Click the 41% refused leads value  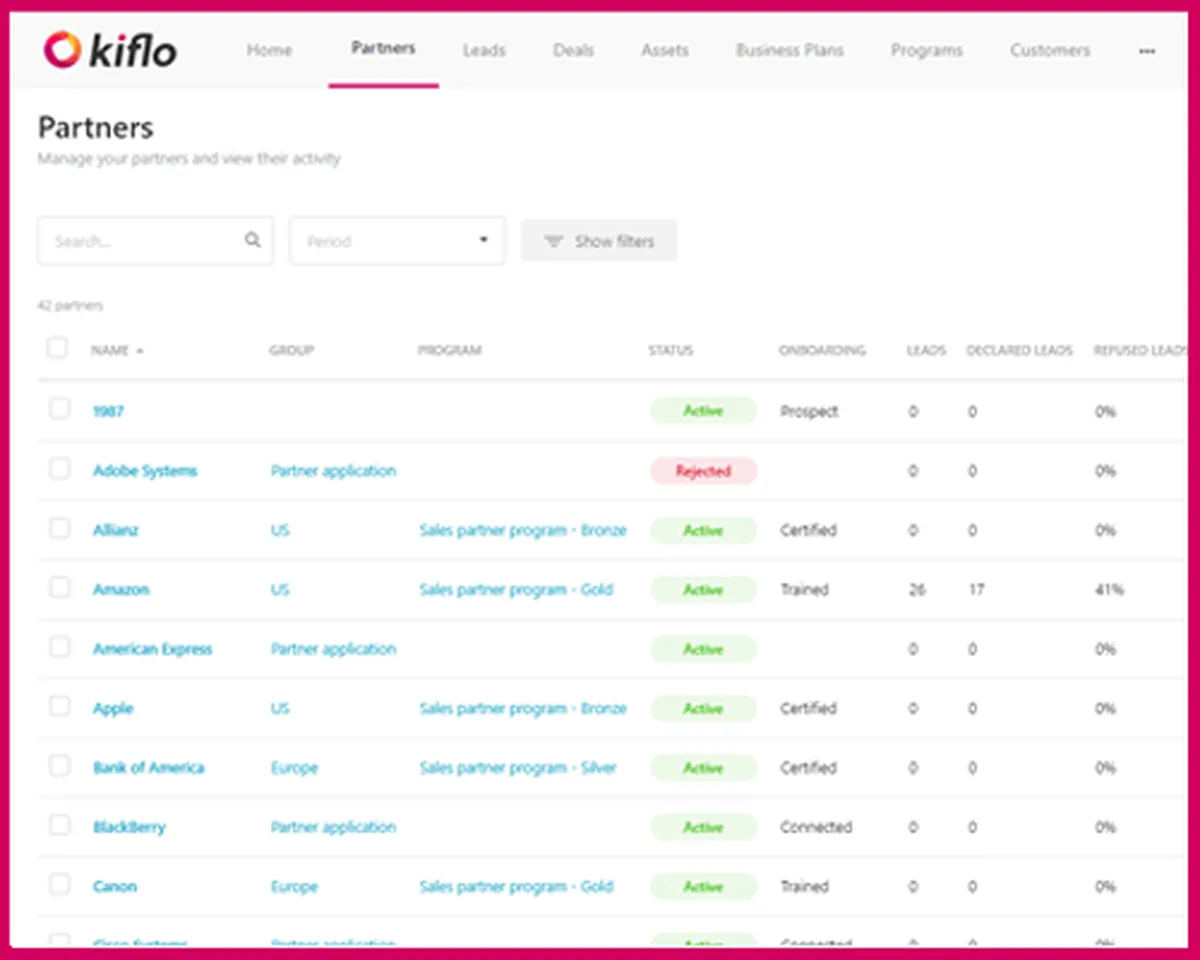pos(1109,590)
